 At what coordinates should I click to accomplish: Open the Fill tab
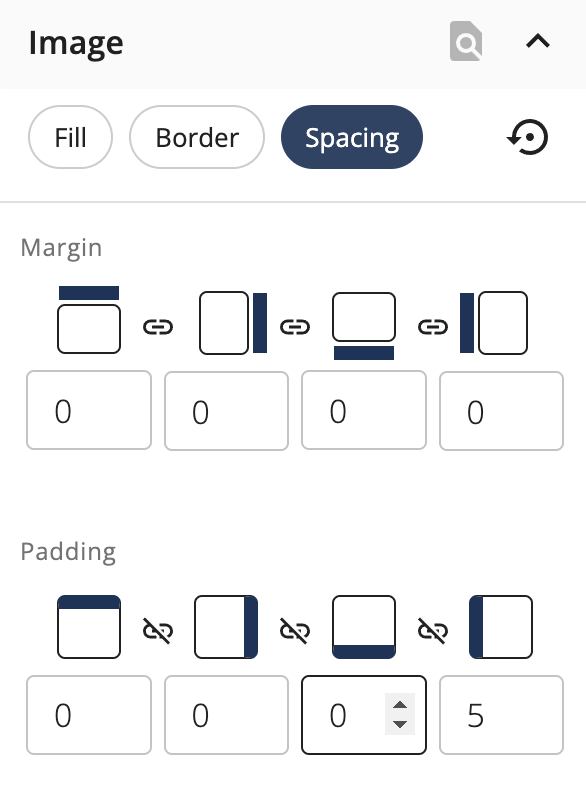tap(71, 137)
